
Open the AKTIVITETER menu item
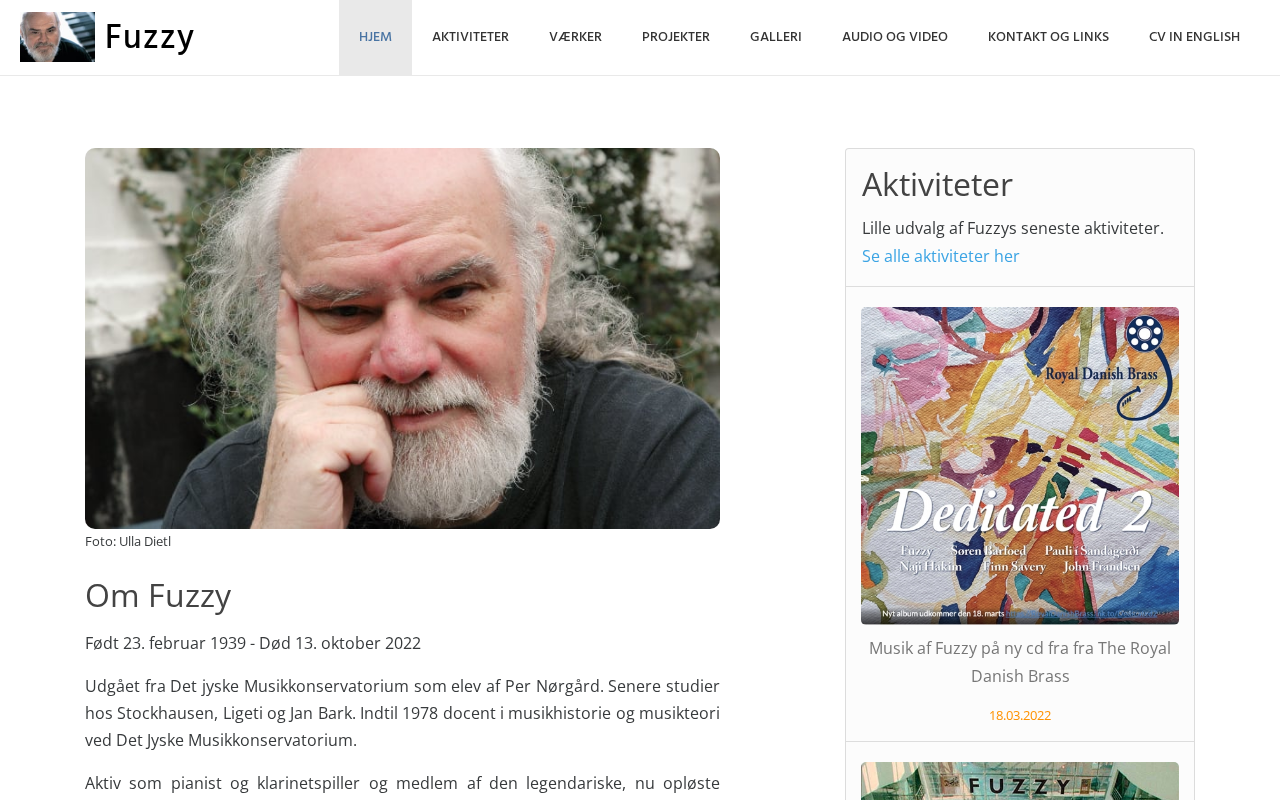point(470,37)
